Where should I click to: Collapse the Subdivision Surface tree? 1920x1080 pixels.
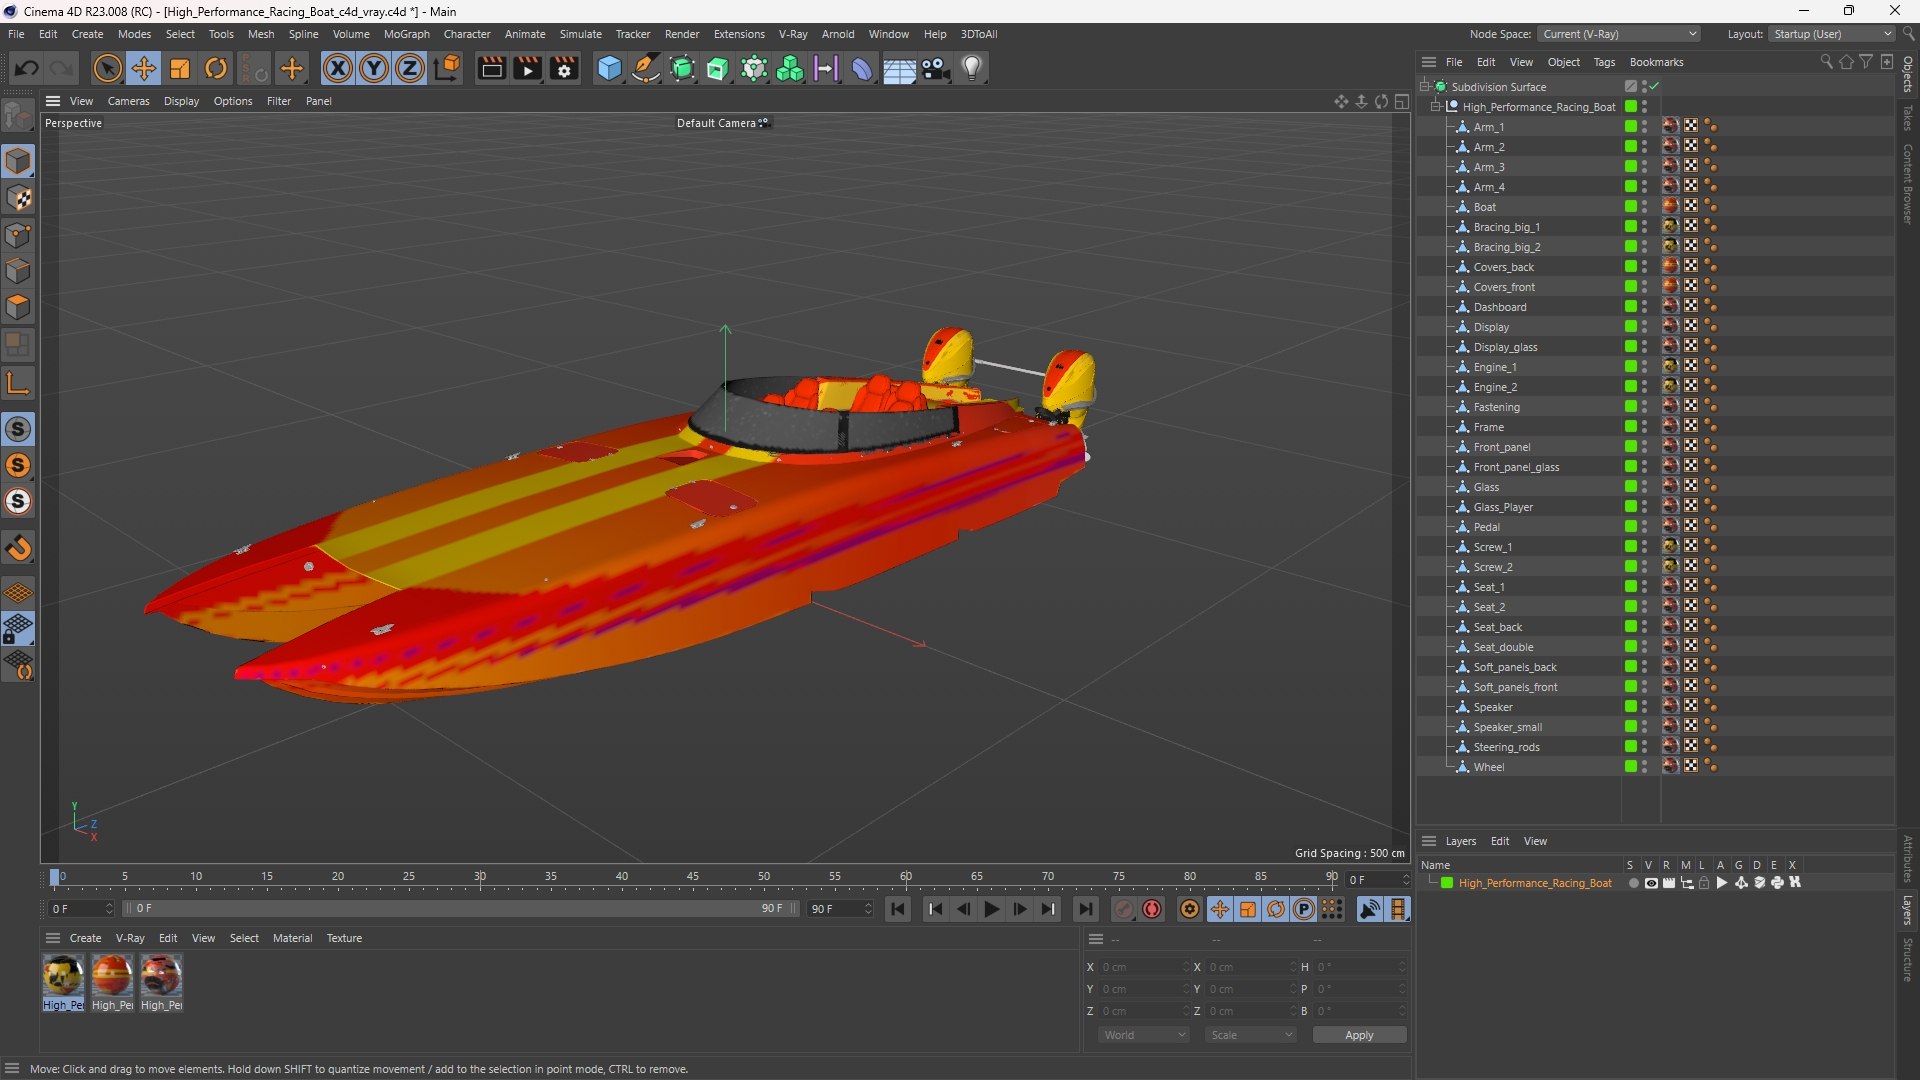coord(1425,86)
